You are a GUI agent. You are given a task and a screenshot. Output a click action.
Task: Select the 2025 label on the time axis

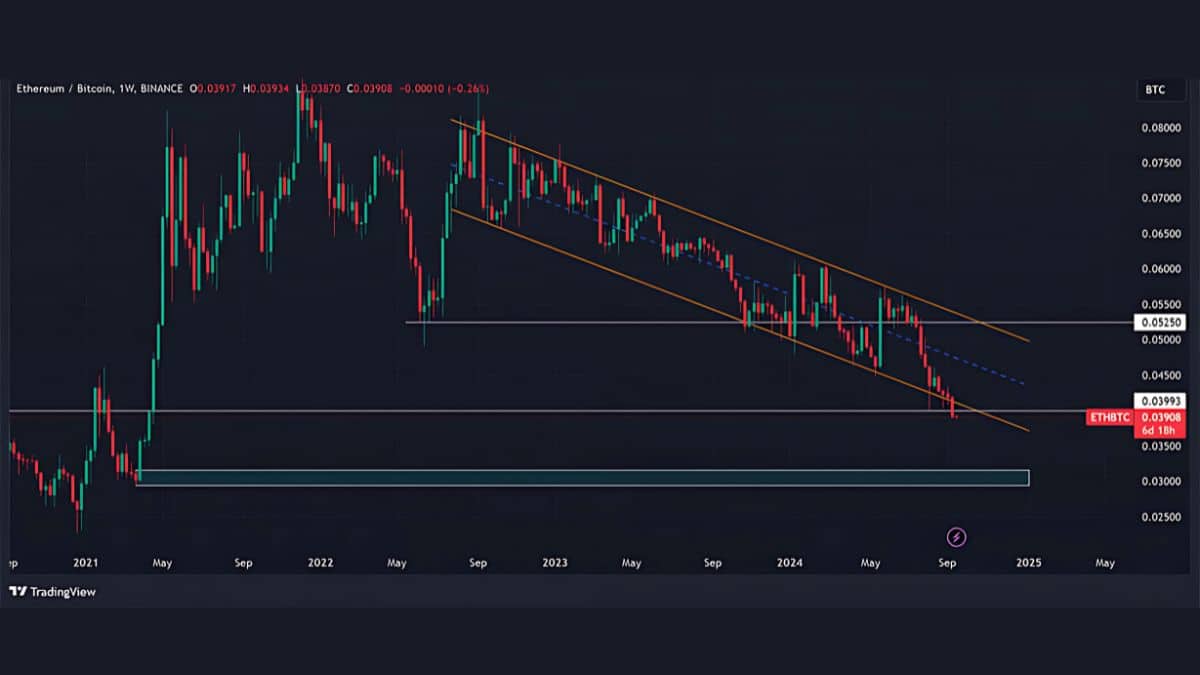click(1030, 563)
